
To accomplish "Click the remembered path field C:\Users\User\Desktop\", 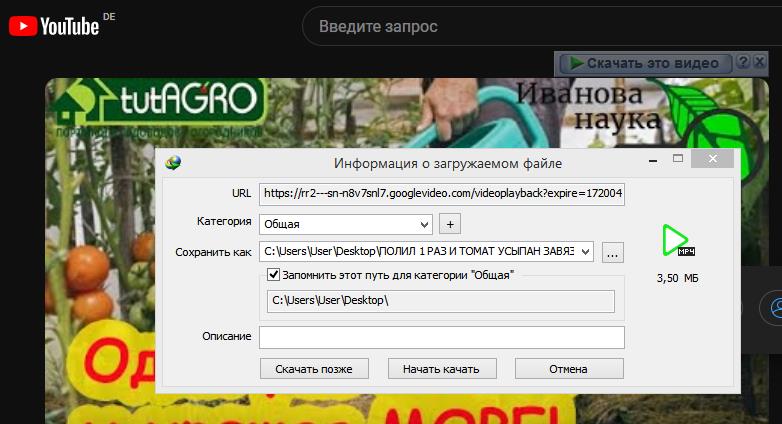I will [441, 301].
